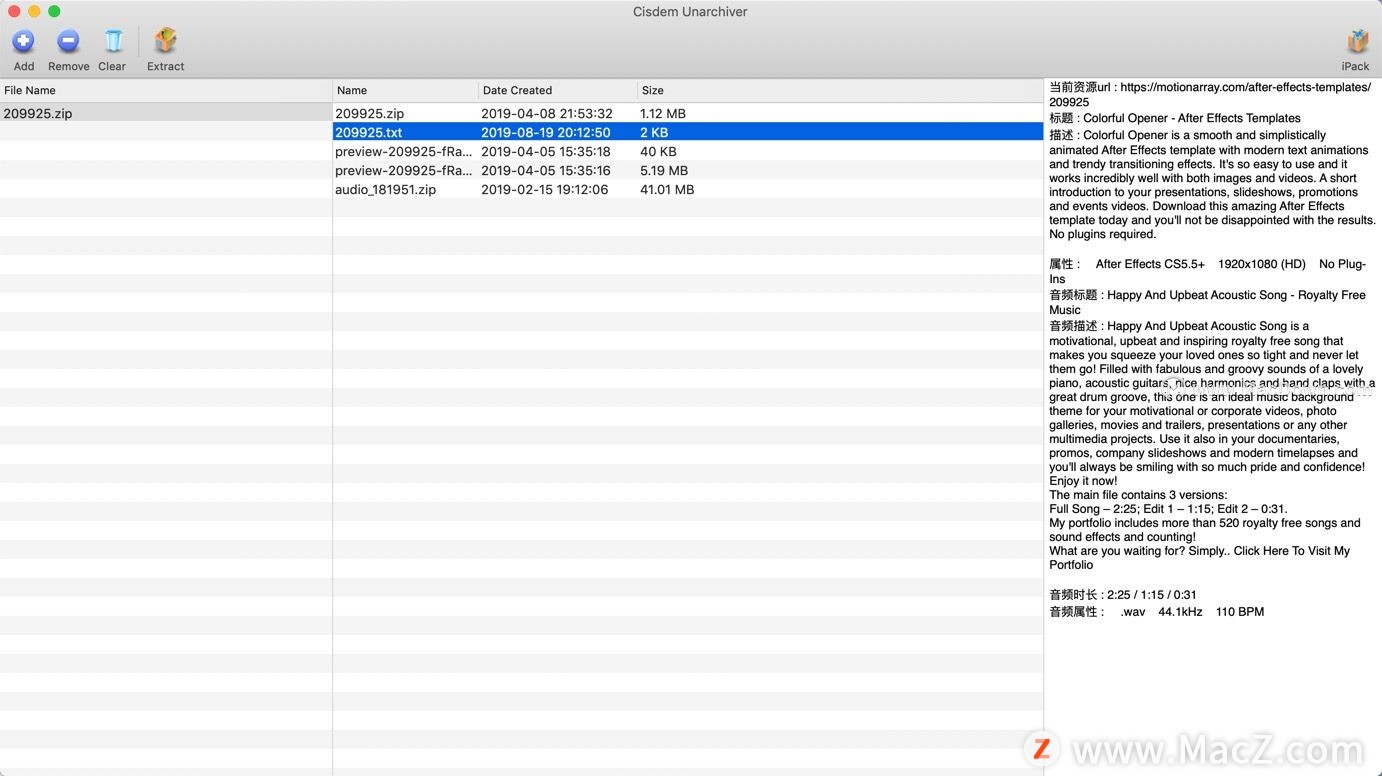
Task: Click the 'Enjoy it now!' line in preview
Action: 1083,481
